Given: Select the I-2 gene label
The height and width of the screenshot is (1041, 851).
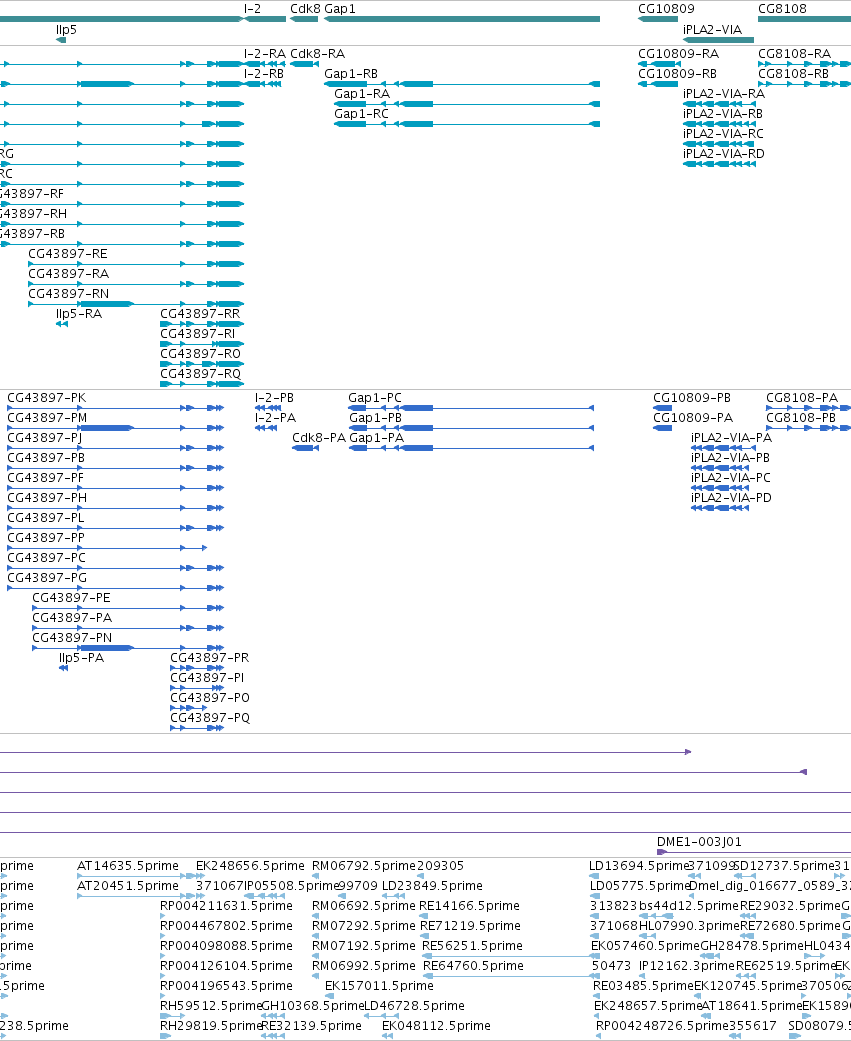Looking at the screenshot, I should pyautogui.click(x=252, y=9).
